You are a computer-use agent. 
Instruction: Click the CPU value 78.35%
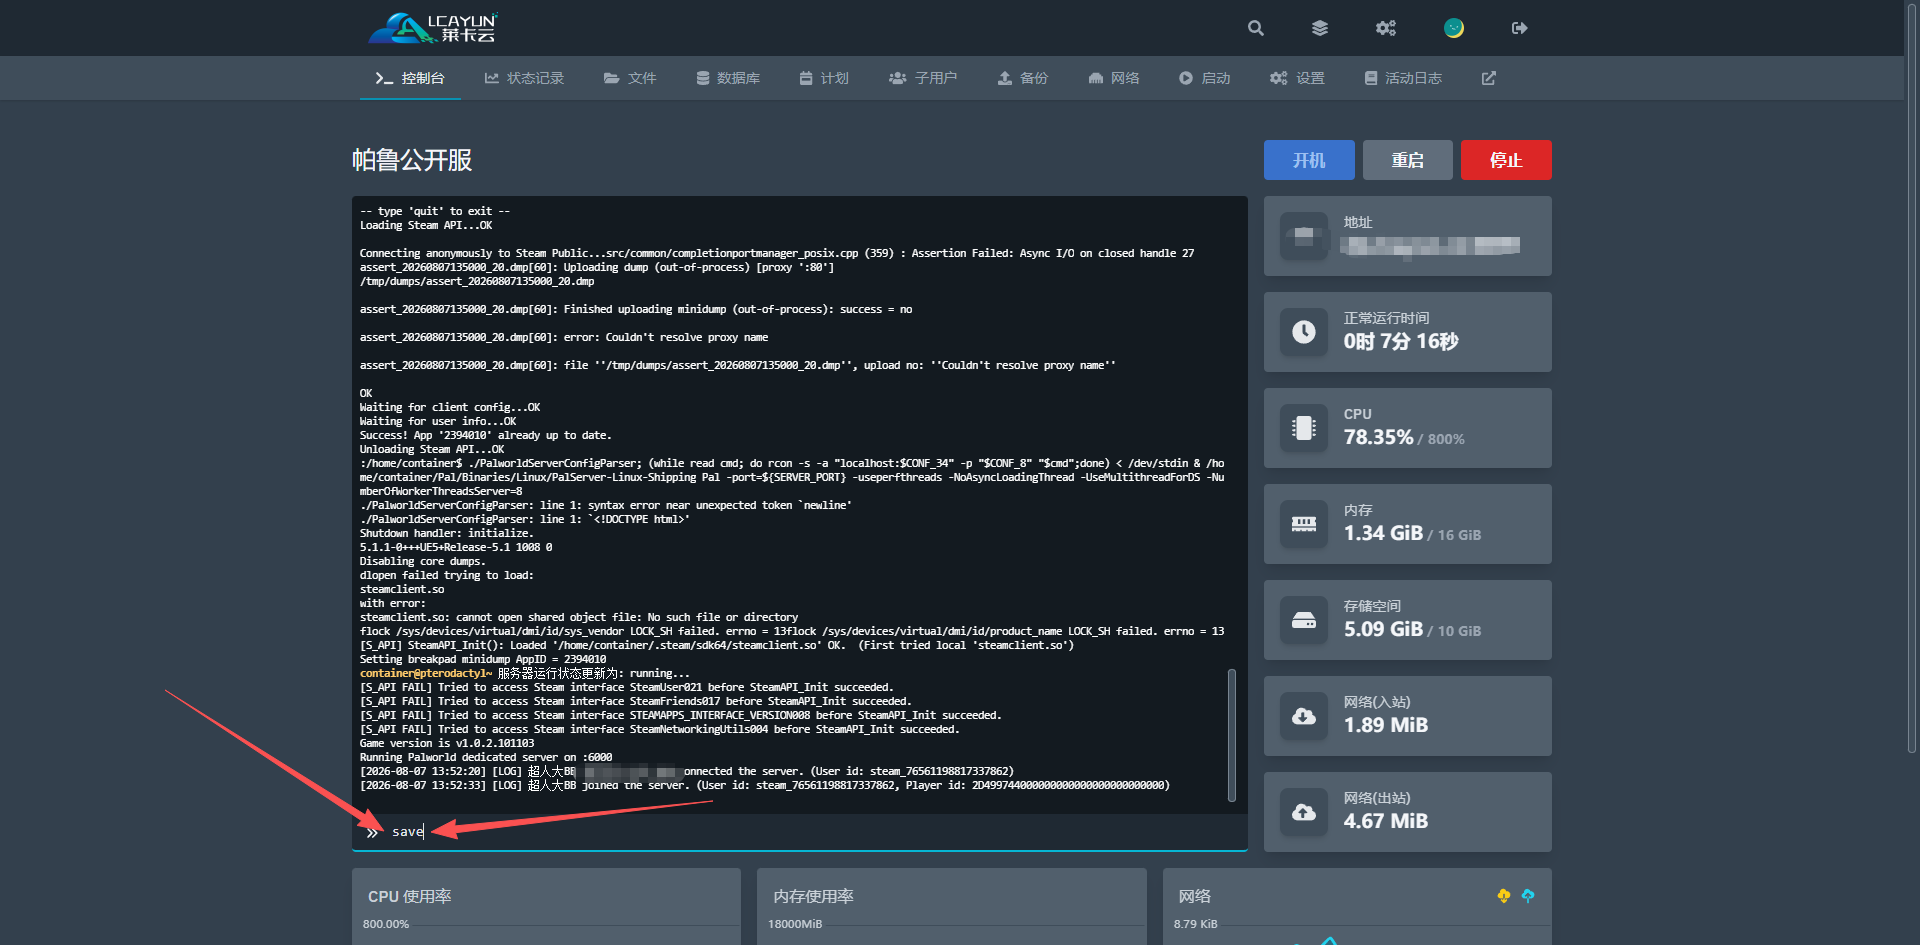(1379, 437)
